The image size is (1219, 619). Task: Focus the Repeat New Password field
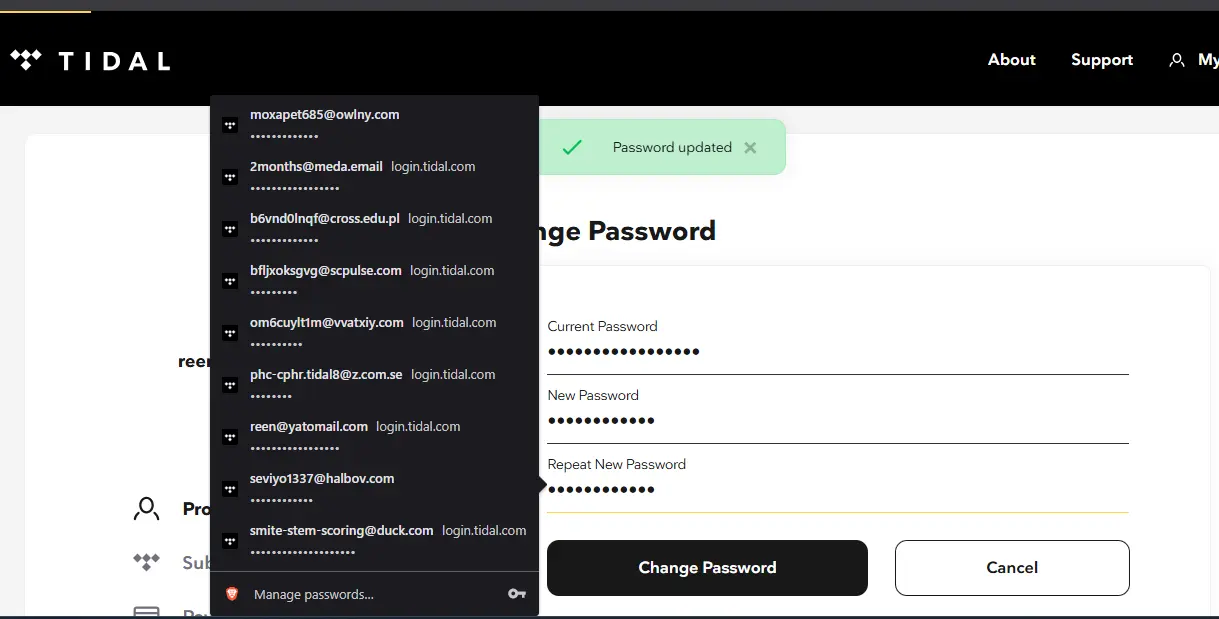(838, 490)
